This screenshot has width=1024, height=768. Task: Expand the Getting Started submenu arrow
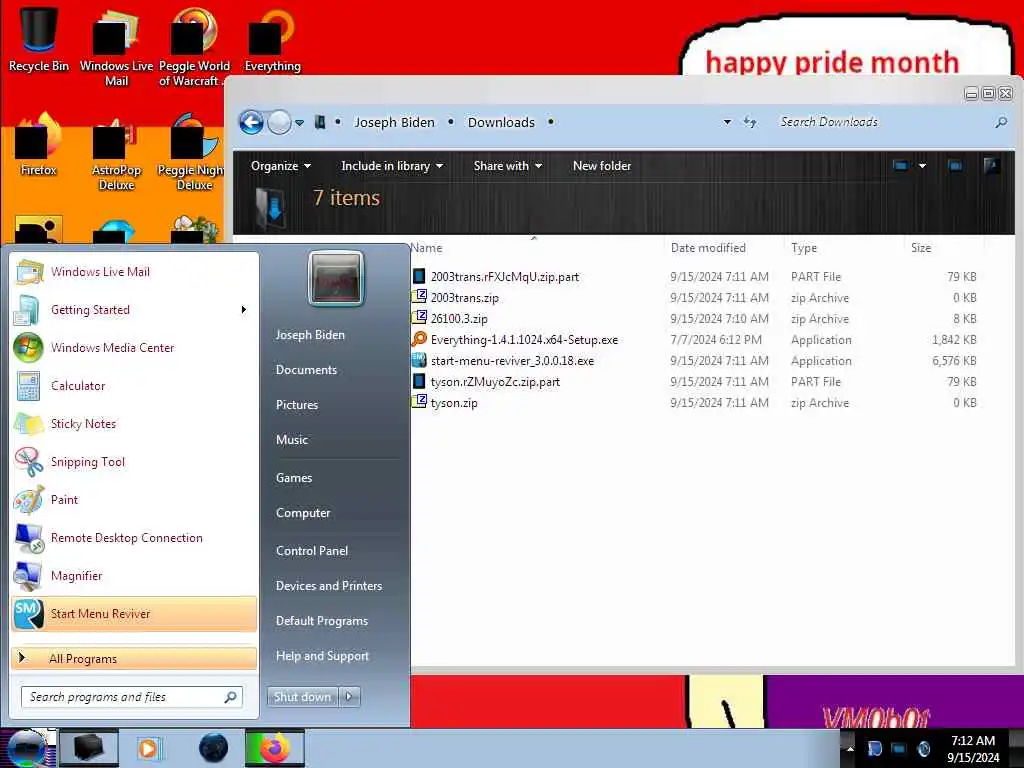click(244, 310)
